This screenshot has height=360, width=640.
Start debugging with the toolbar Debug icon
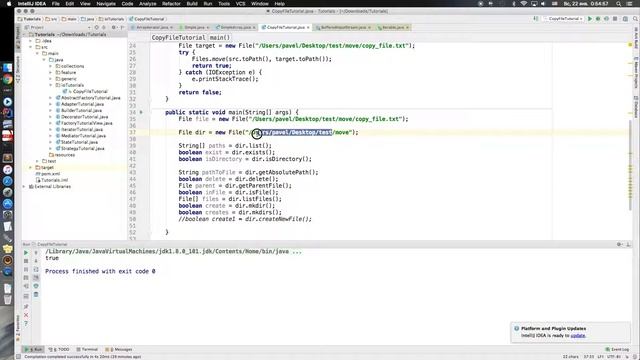pyautogui.click(x=598, y=19)
